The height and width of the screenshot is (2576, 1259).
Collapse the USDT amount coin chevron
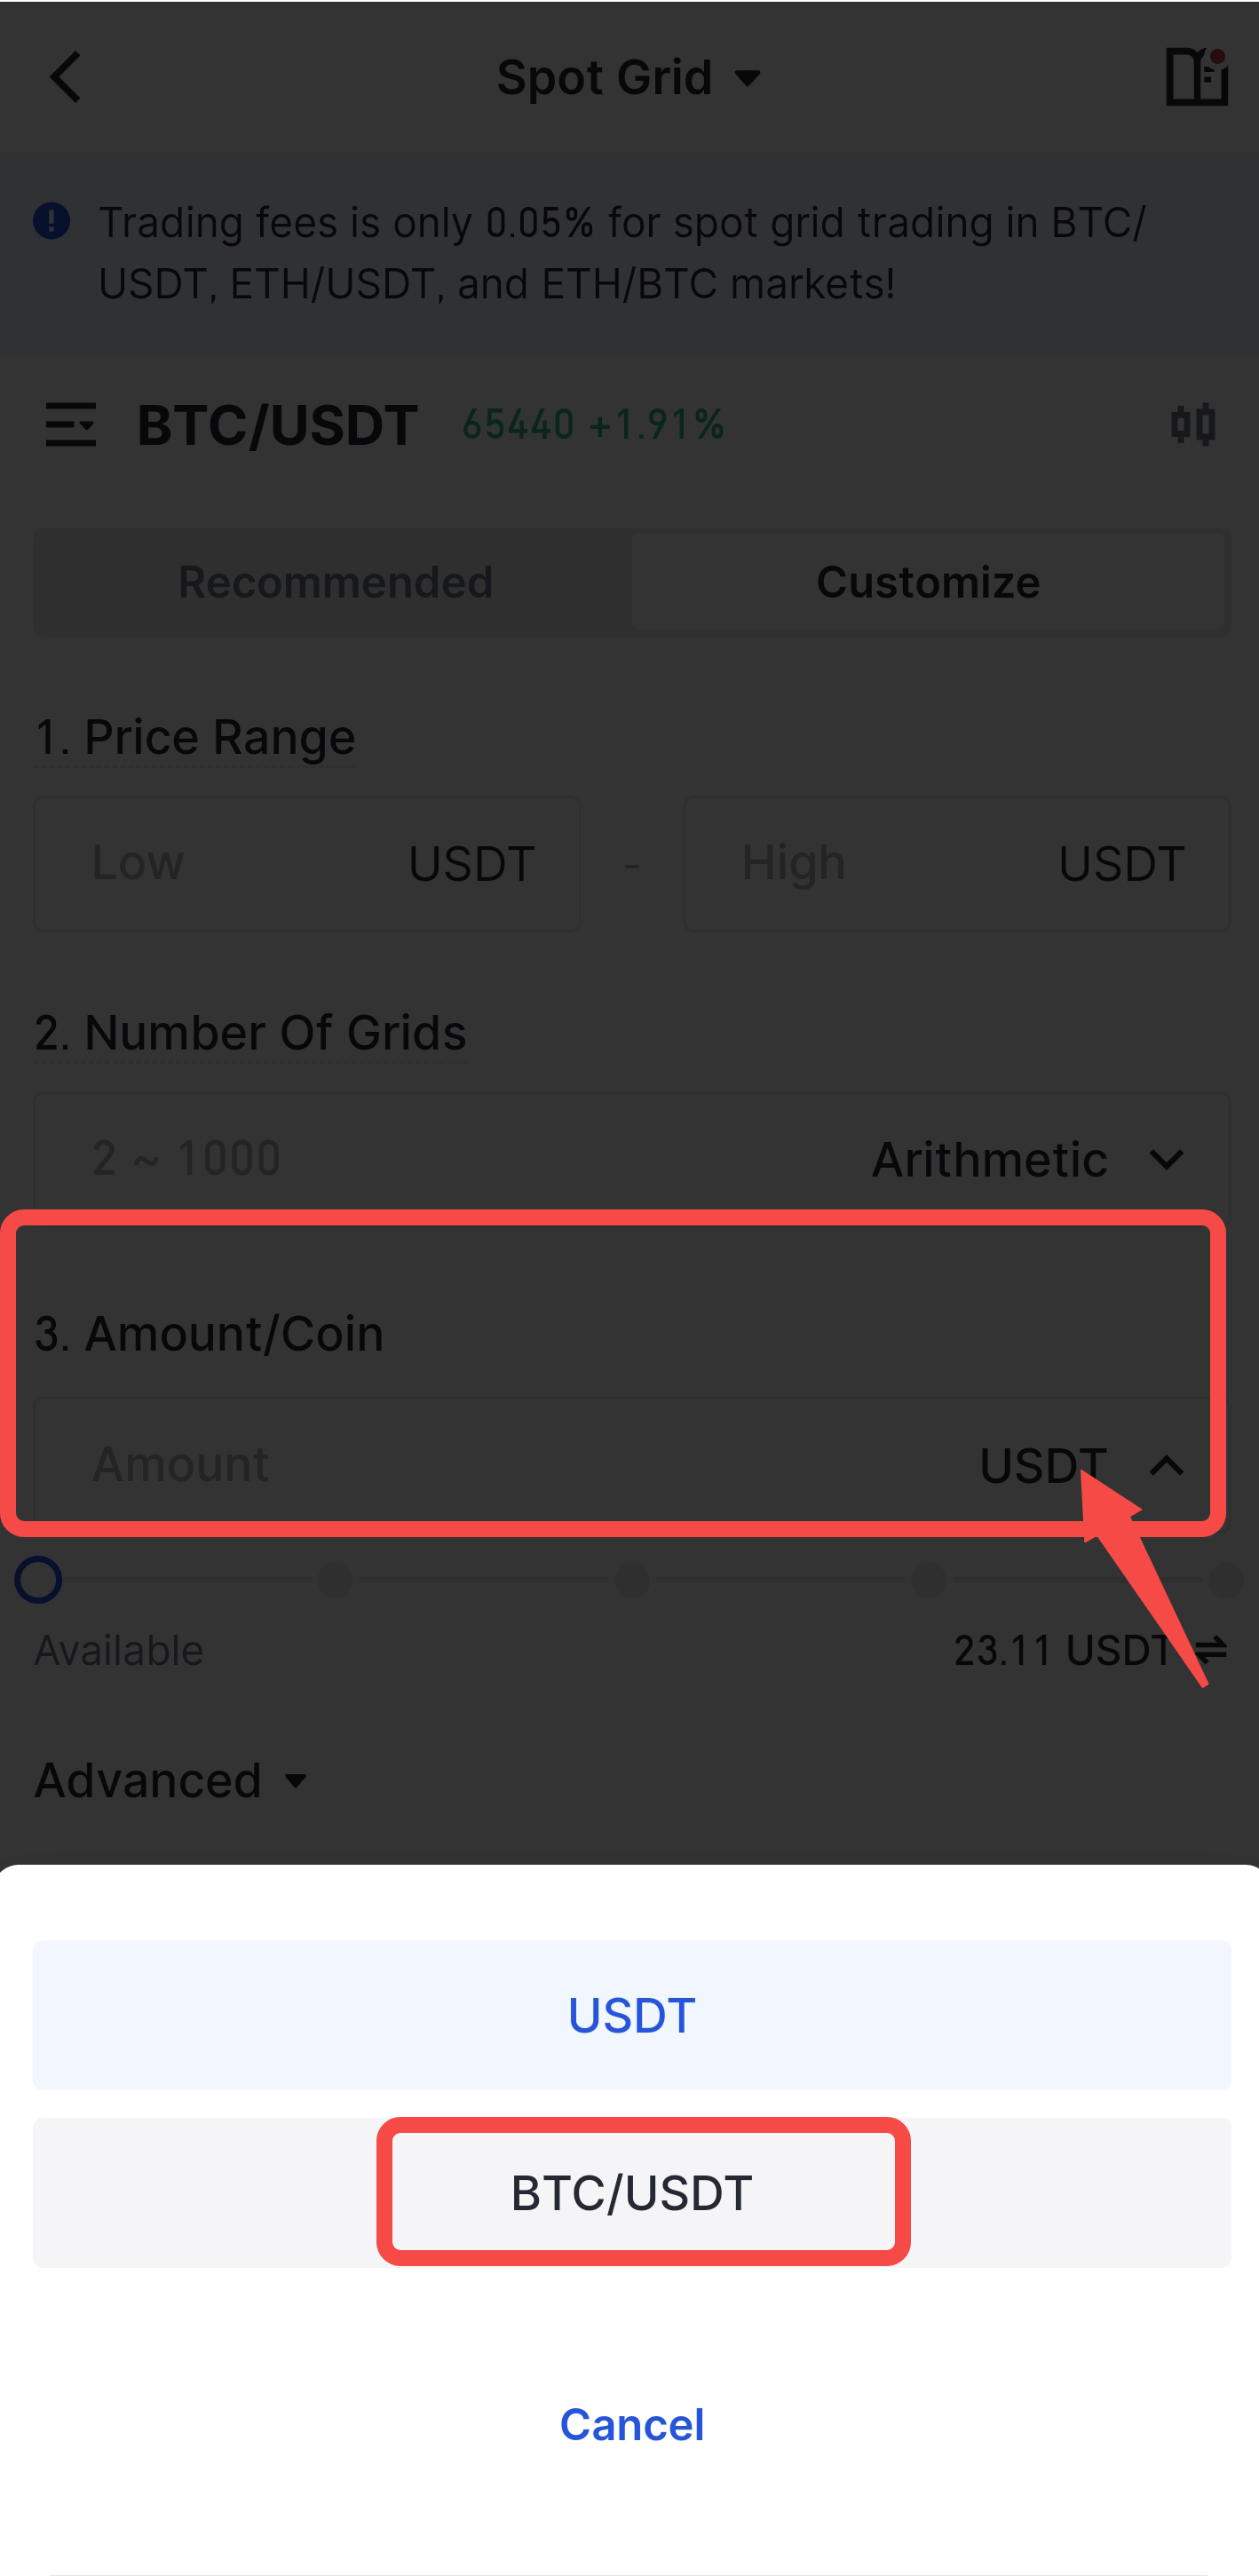pos(1165,1466)
